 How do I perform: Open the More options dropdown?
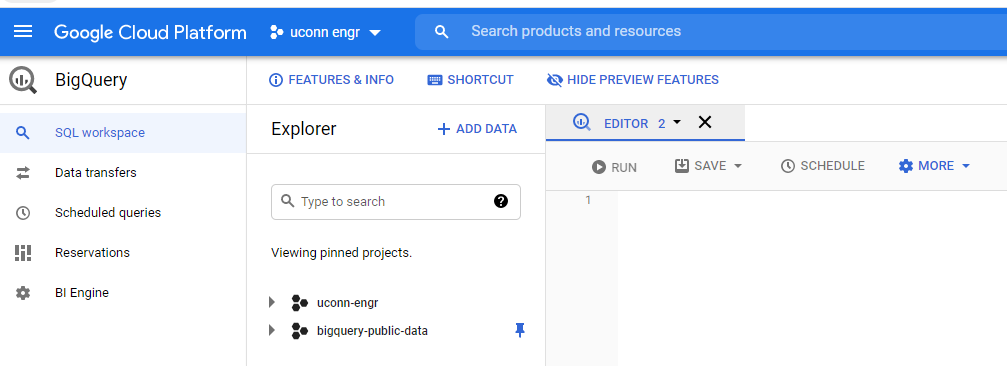coord(934,166)
